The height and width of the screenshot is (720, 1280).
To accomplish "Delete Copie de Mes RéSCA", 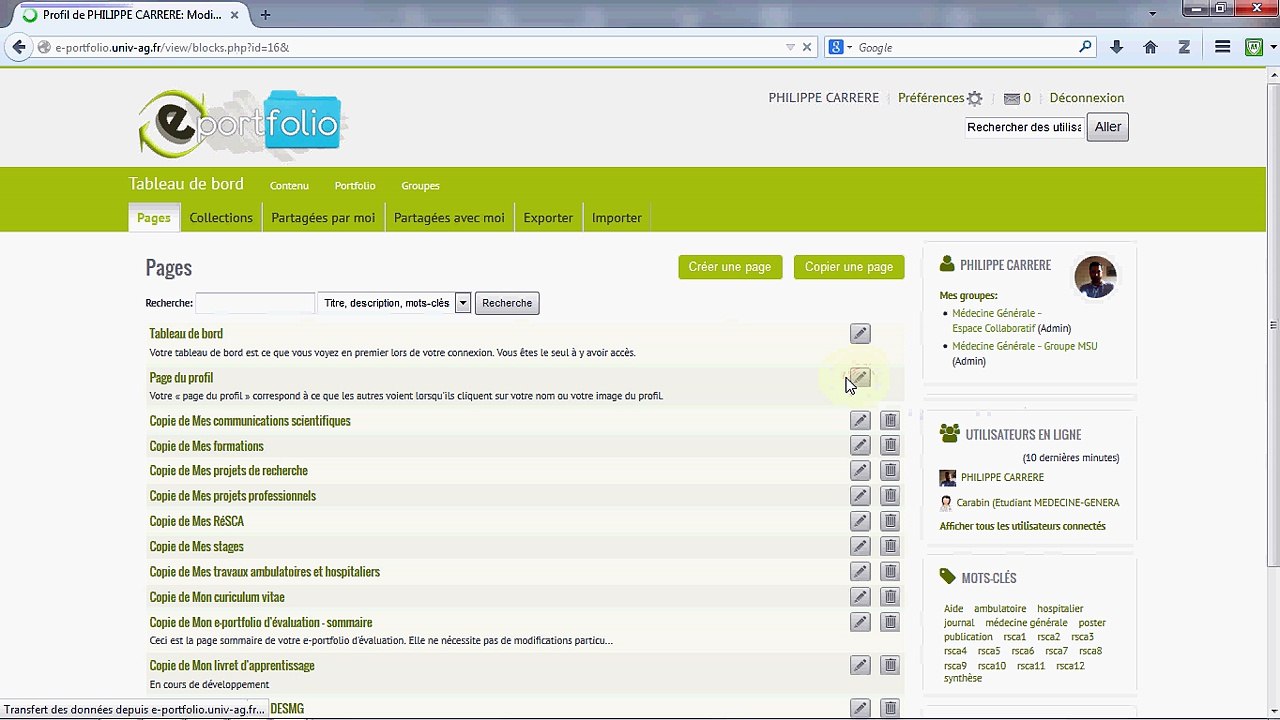I will click(x=890, y=521).
